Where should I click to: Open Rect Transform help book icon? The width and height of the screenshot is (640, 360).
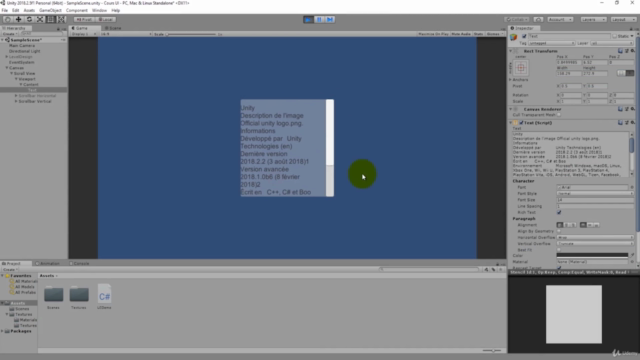click(x=620, y=51)
